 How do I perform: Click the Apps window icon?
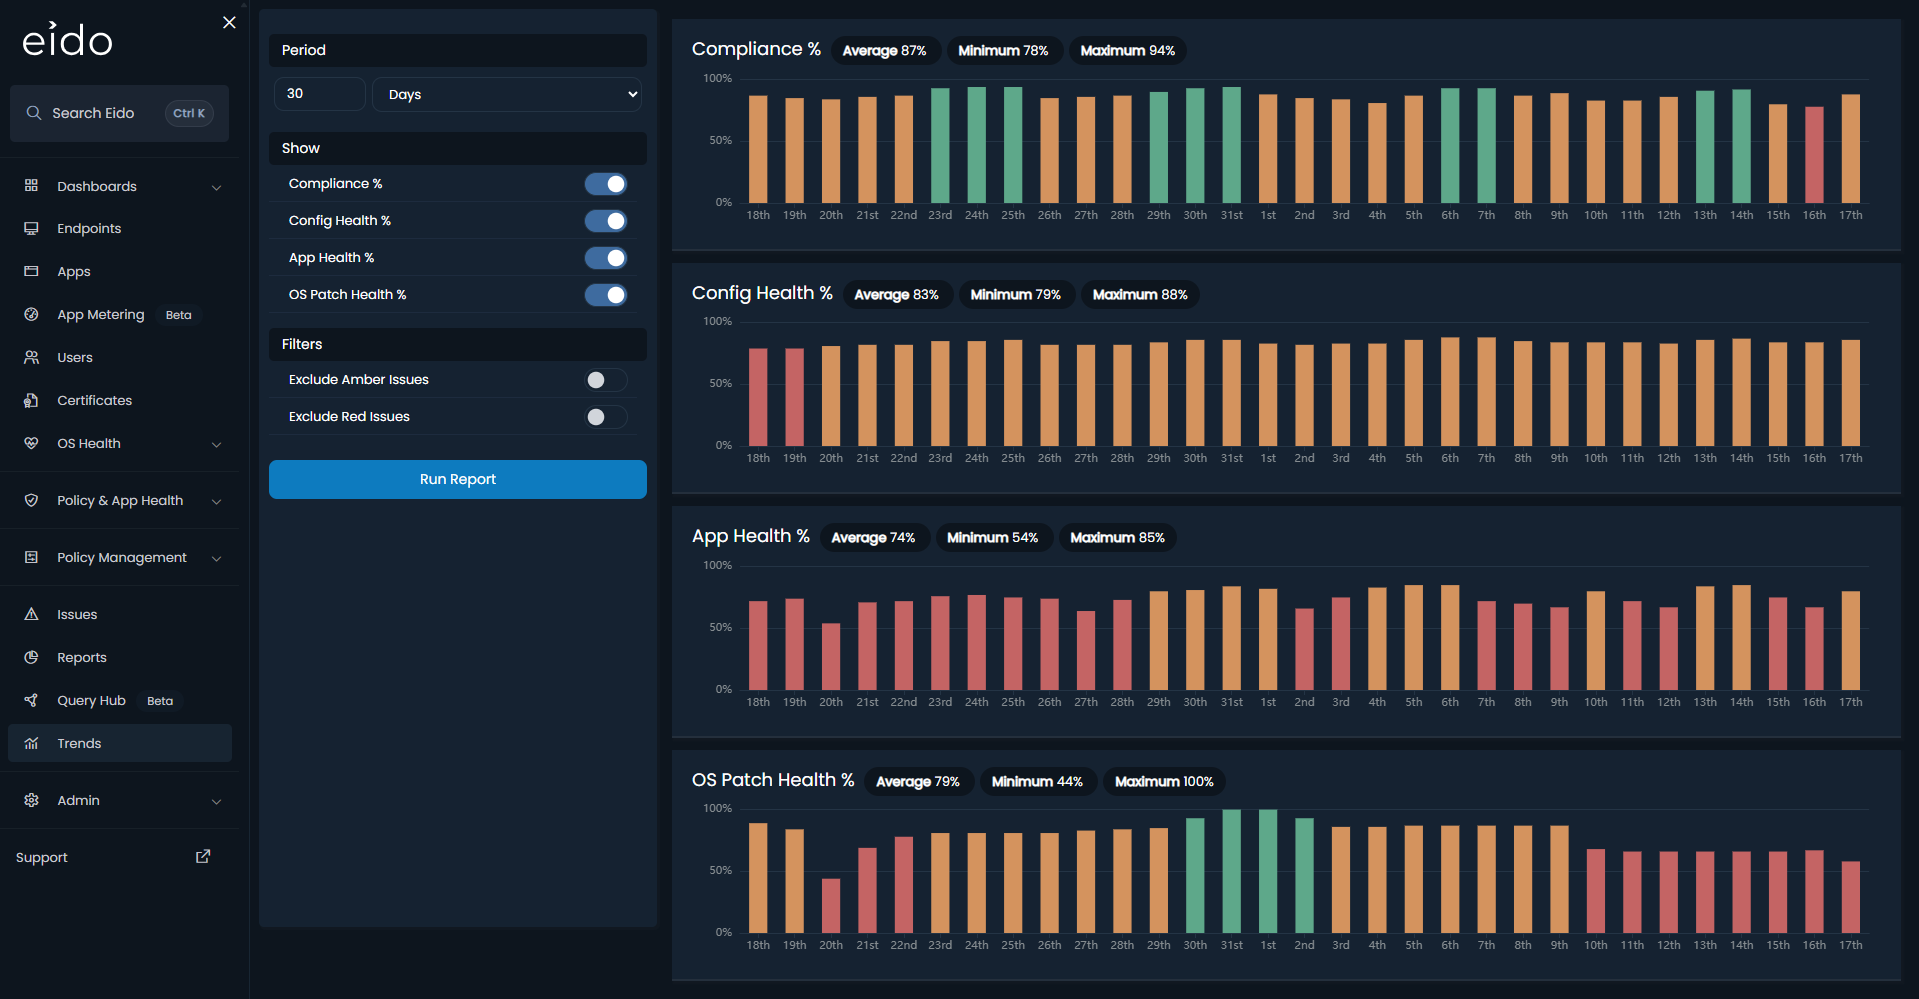31,272
